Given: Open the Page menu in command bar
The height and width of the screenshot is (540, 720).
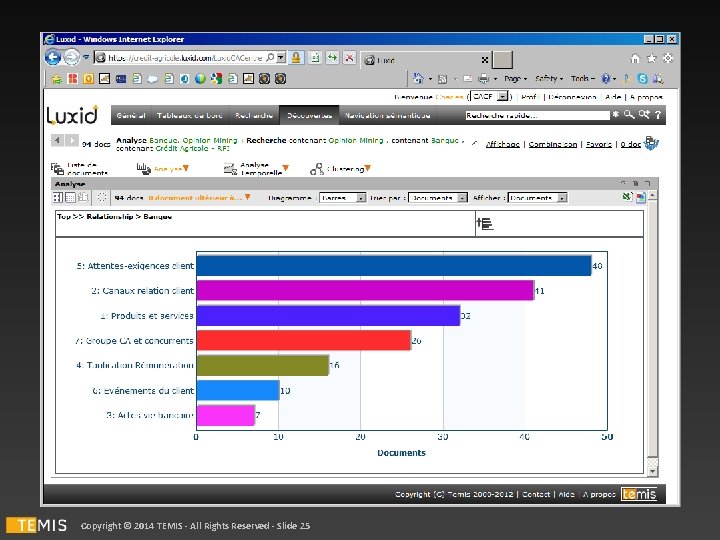Looking at the screenshot, I should (515, 79).
